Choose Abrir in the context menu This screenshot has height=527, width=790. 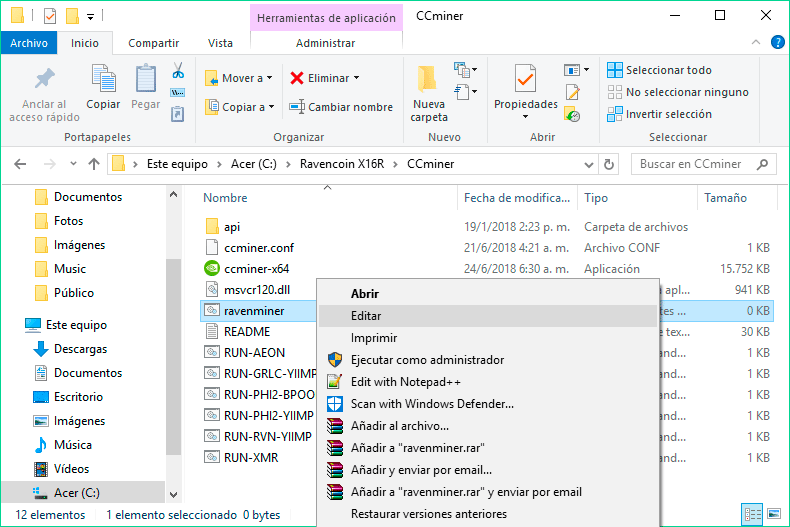(488, 294)
